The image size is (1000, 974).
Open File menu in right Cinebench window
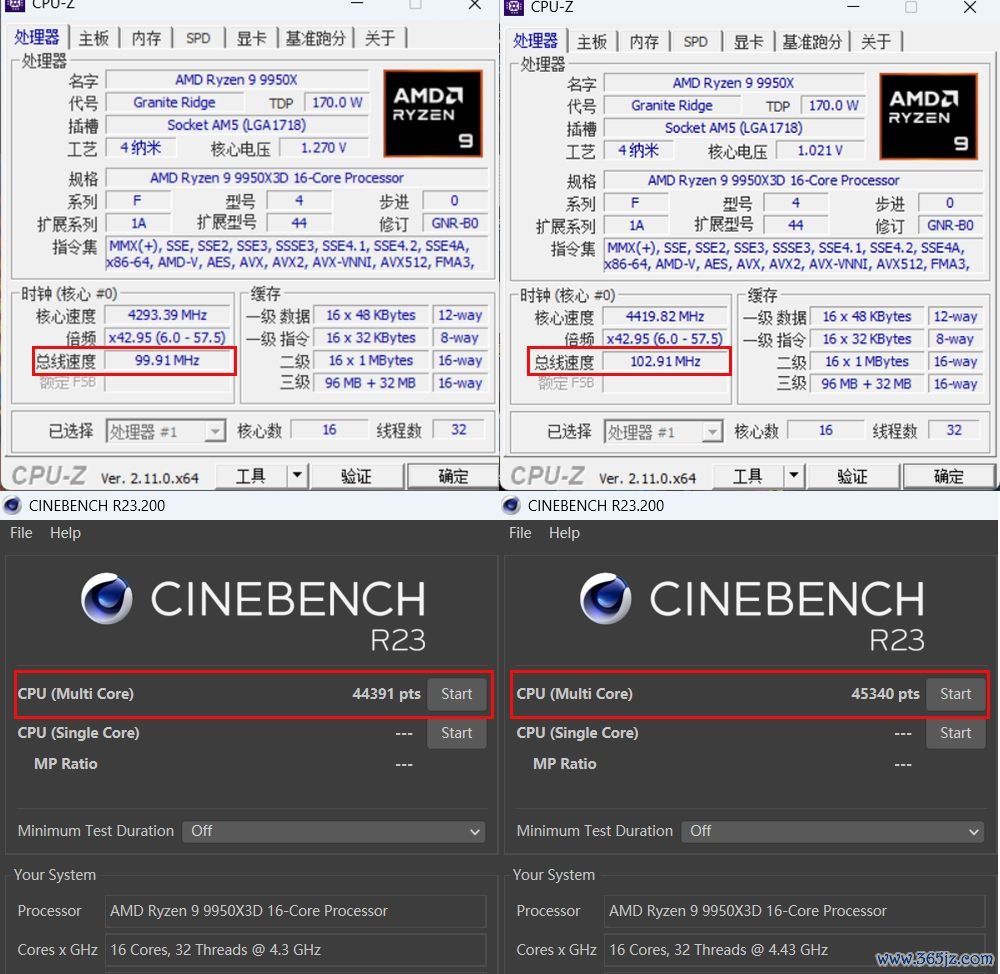pos(520,533)
